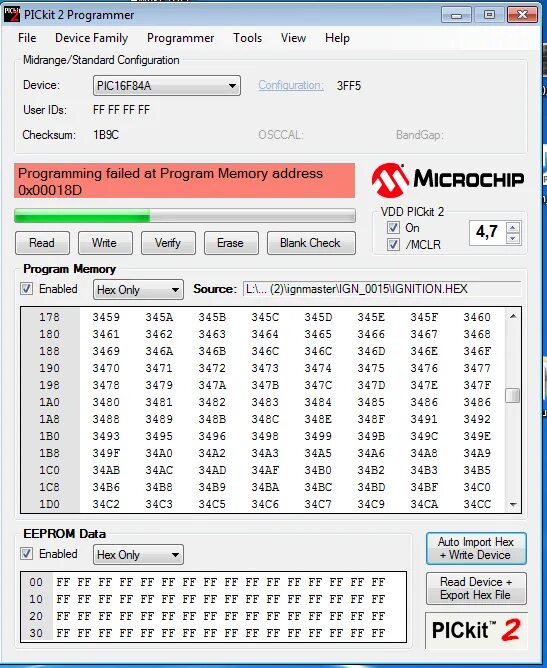Click address label 1B8 in program memory
Viewport: 547px width, 668px height.
coord(49,454)
